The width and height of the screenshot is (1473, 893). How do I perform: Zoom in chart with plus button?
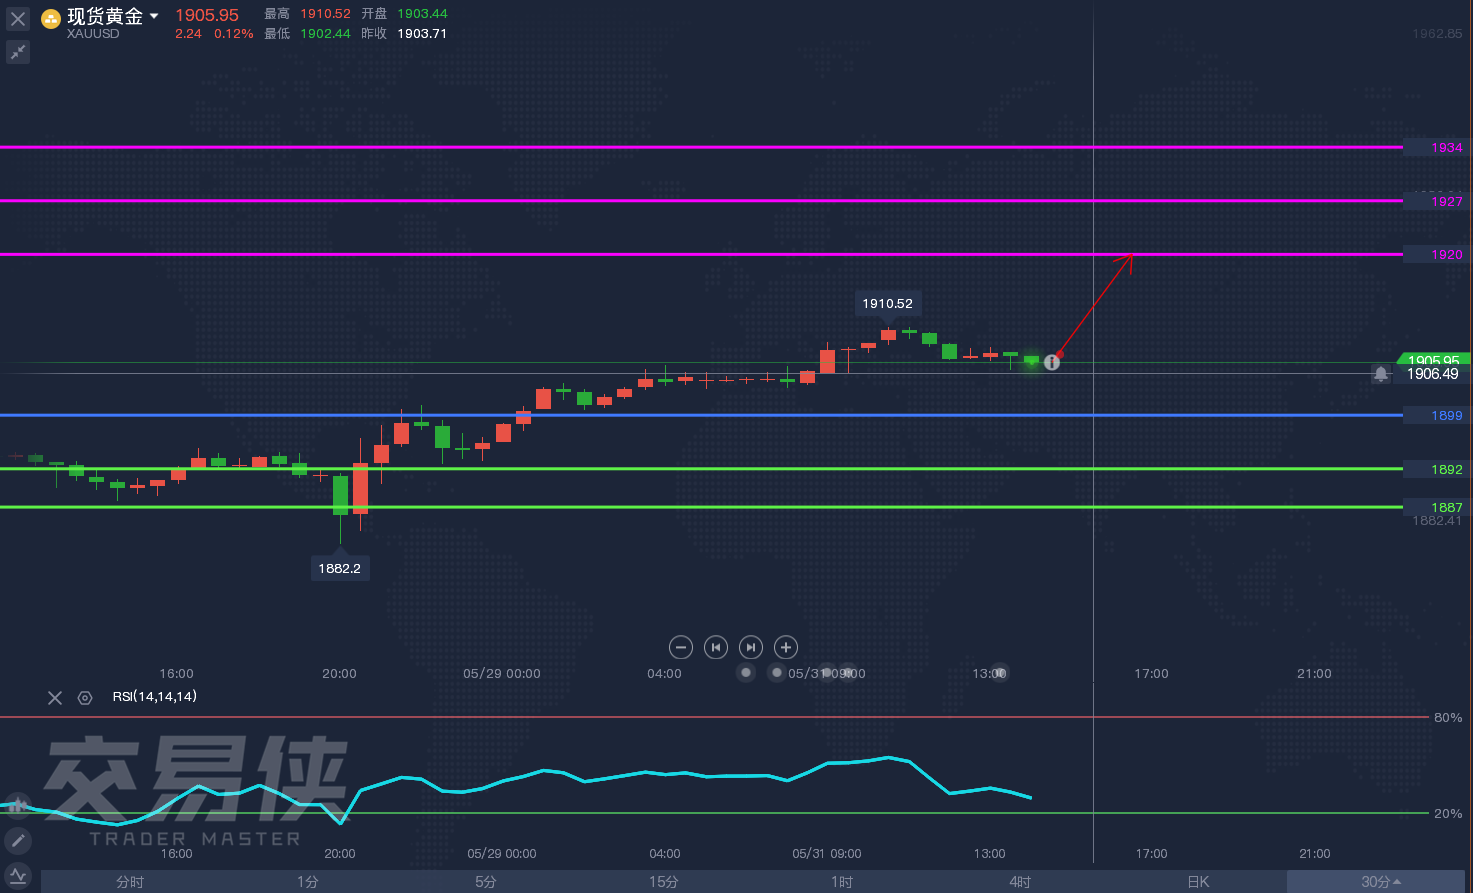pos(786,647)
